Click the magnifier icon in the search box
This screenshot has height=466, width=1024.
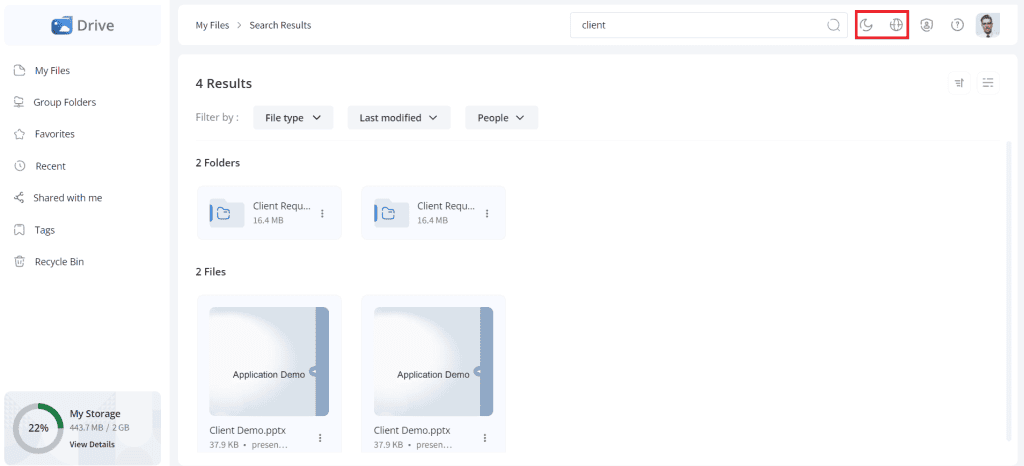point(833,25)
